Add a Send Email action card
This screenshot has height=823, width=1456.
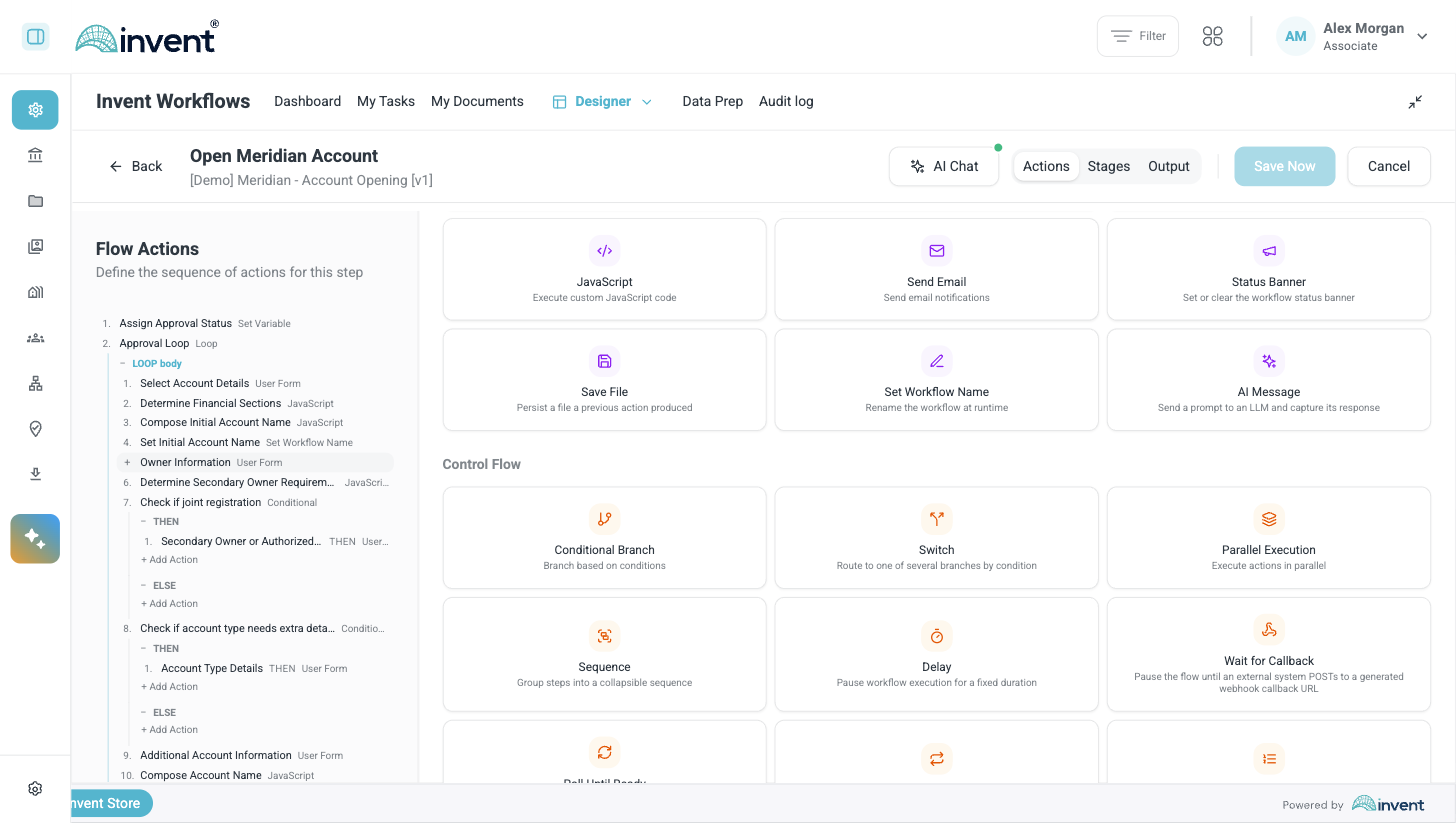[x=936, y=269]
